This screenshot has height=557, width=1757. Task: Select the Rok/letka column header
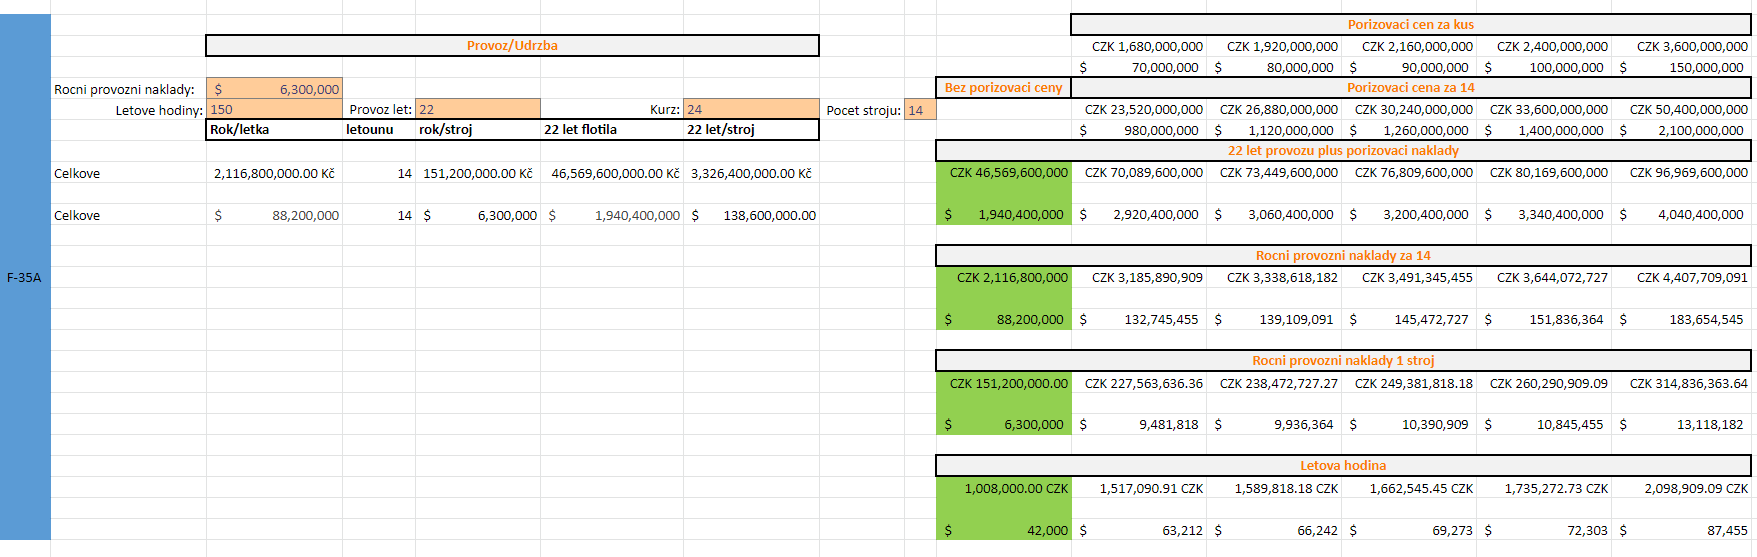274,130
